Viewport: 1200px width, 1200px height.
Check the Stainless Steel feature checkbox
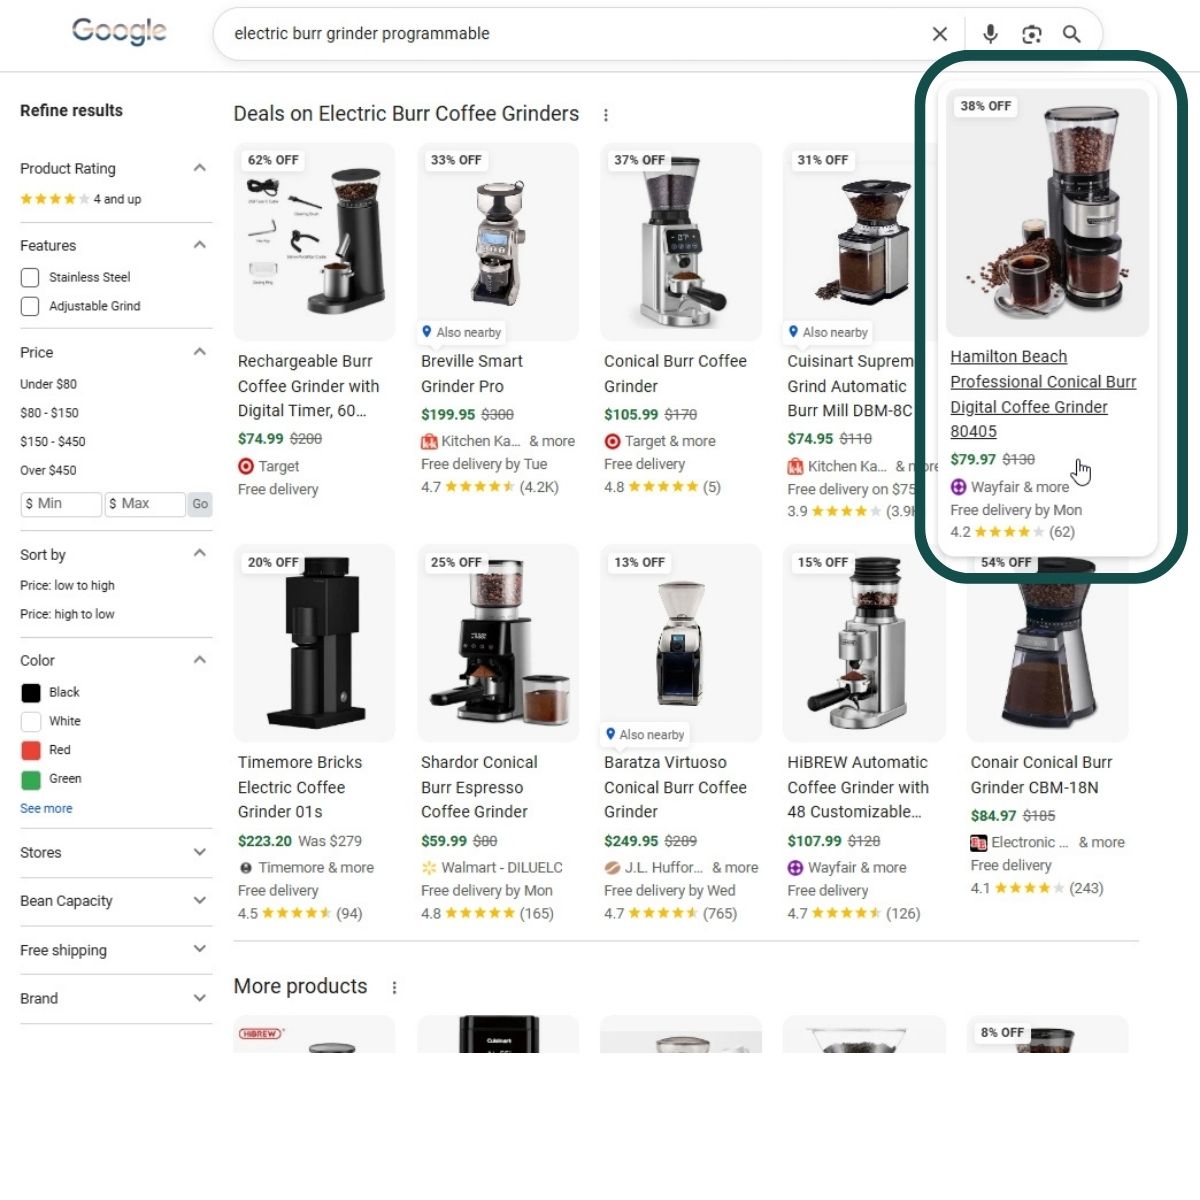point(30,277)
